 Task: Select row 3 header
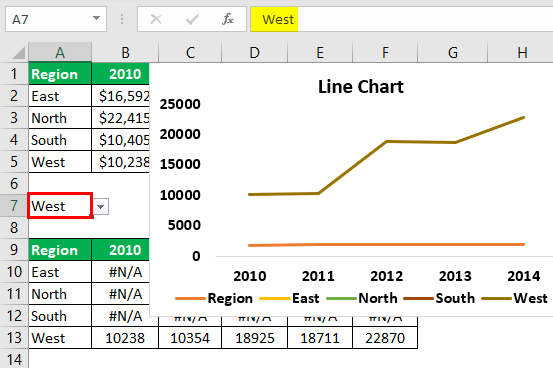(x=14, y=118)
